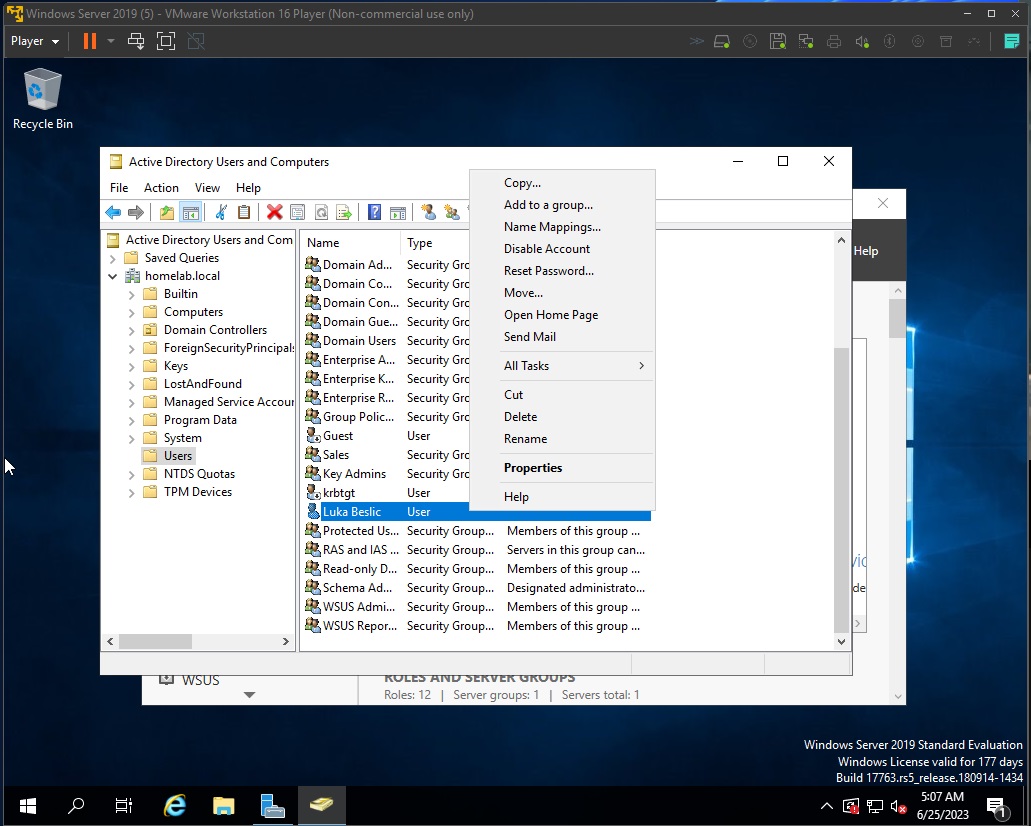
Task: Send Ctrl+Alt+Del to the virtual machine
Action: 136,41
